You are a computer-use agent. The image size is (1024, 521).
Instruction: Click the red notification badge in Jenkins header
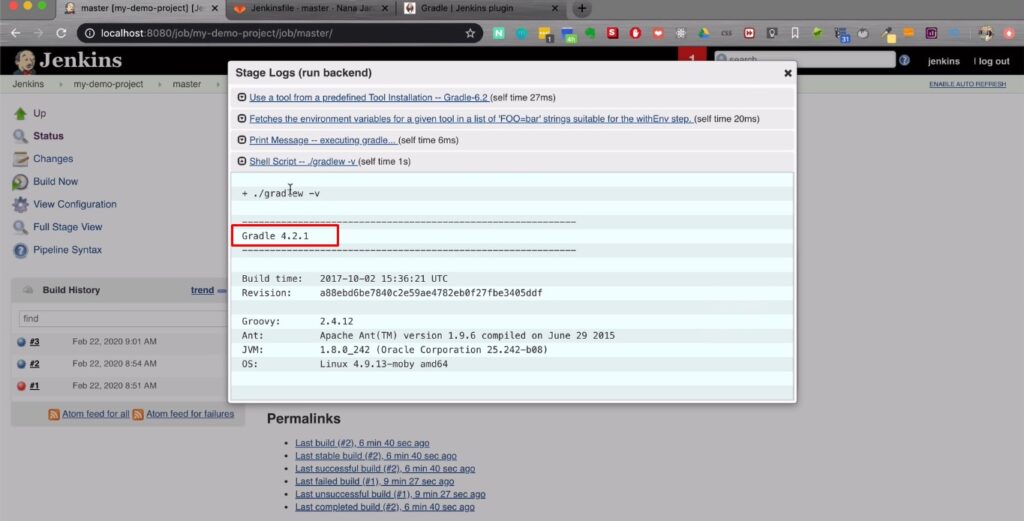[692, 57]
